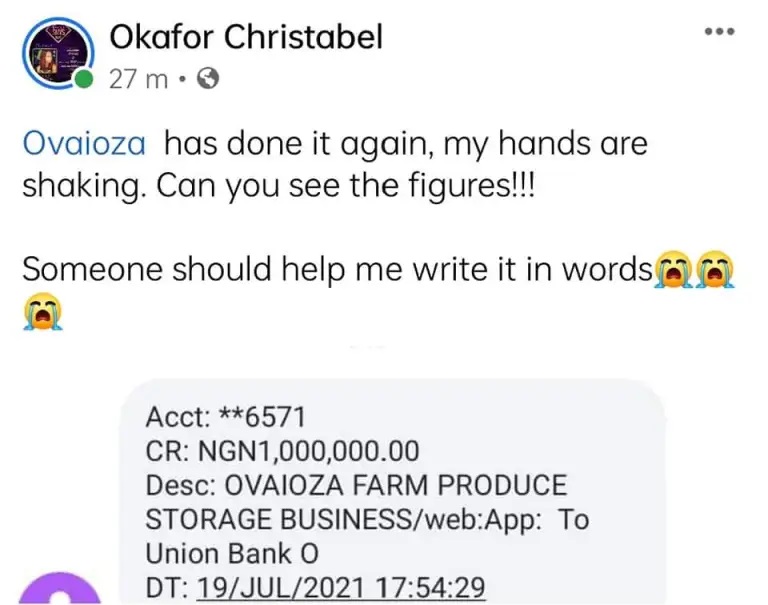Click the globe public audience icon
Image resolution: width=768 pixels, height=605 pixels.
pos(207,79)
